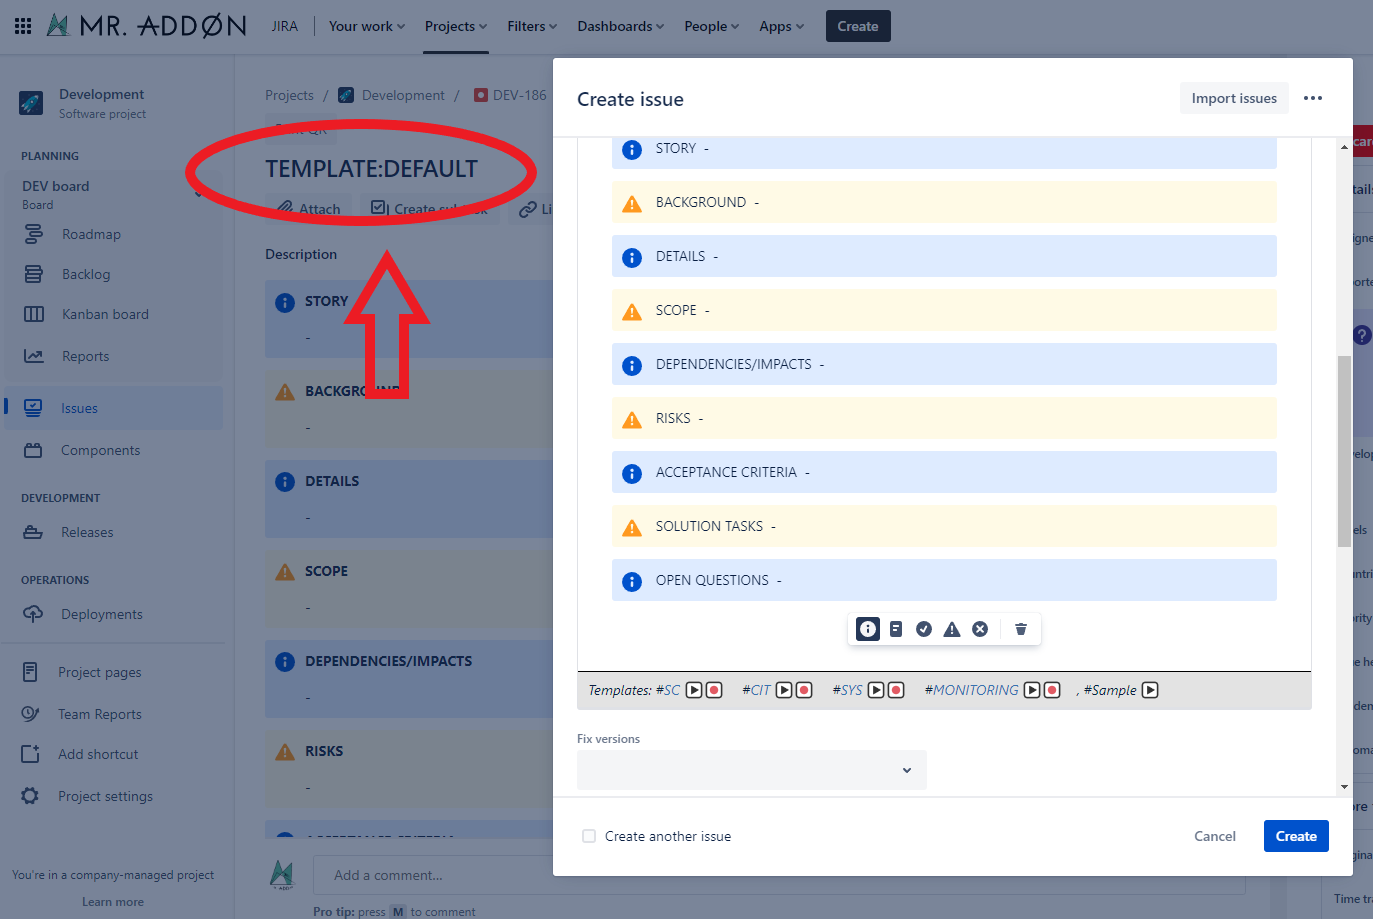Select the warning panel type icon
Image resolution: width=1373 pixels, height=919 pixels.
click(952, 629)
